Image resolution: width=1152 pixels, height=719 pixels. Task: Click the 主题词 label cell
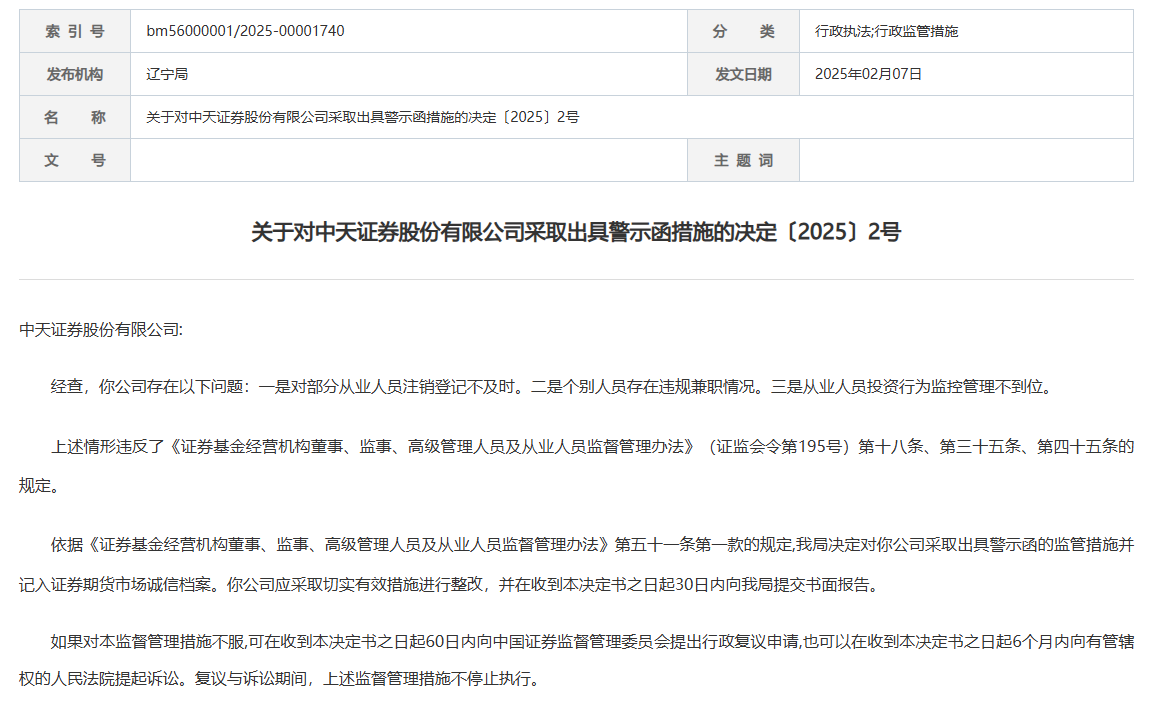coord(743,160)
